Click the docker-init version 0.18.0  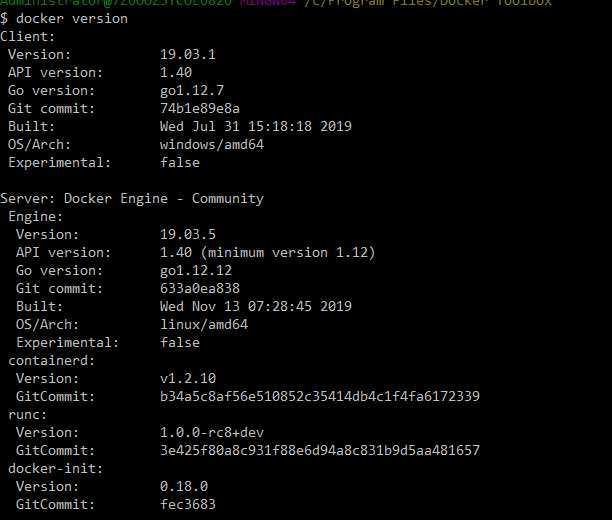pos(184,486)
